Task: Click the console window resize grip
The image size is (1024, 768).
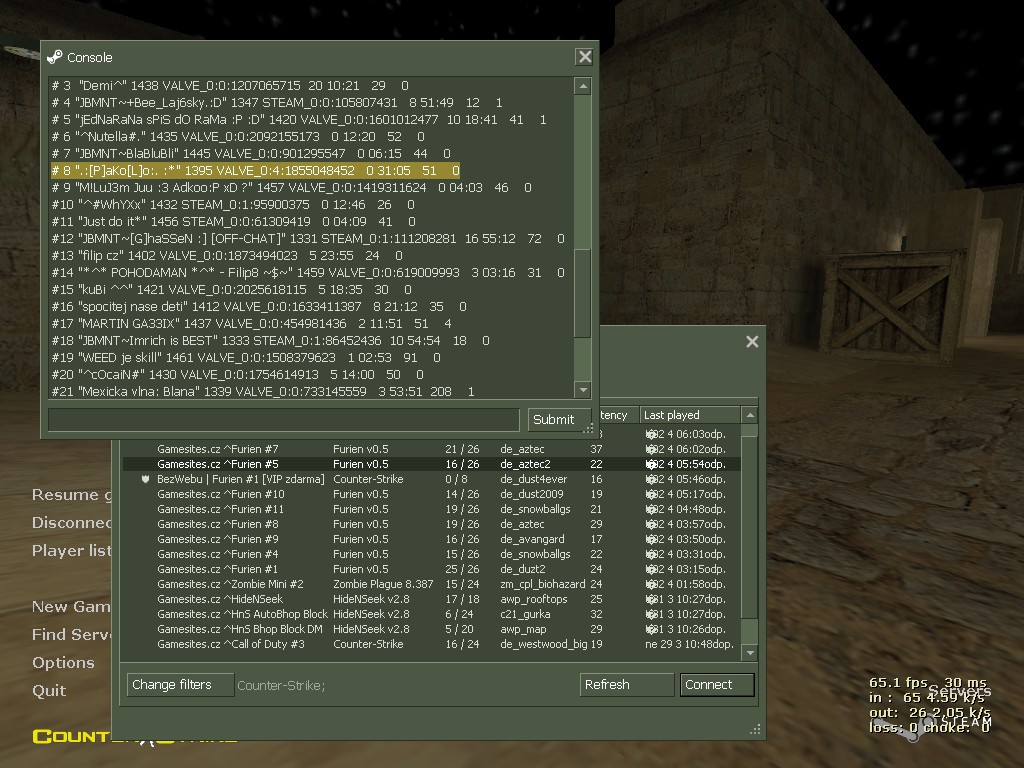Action: pos(588,428)
